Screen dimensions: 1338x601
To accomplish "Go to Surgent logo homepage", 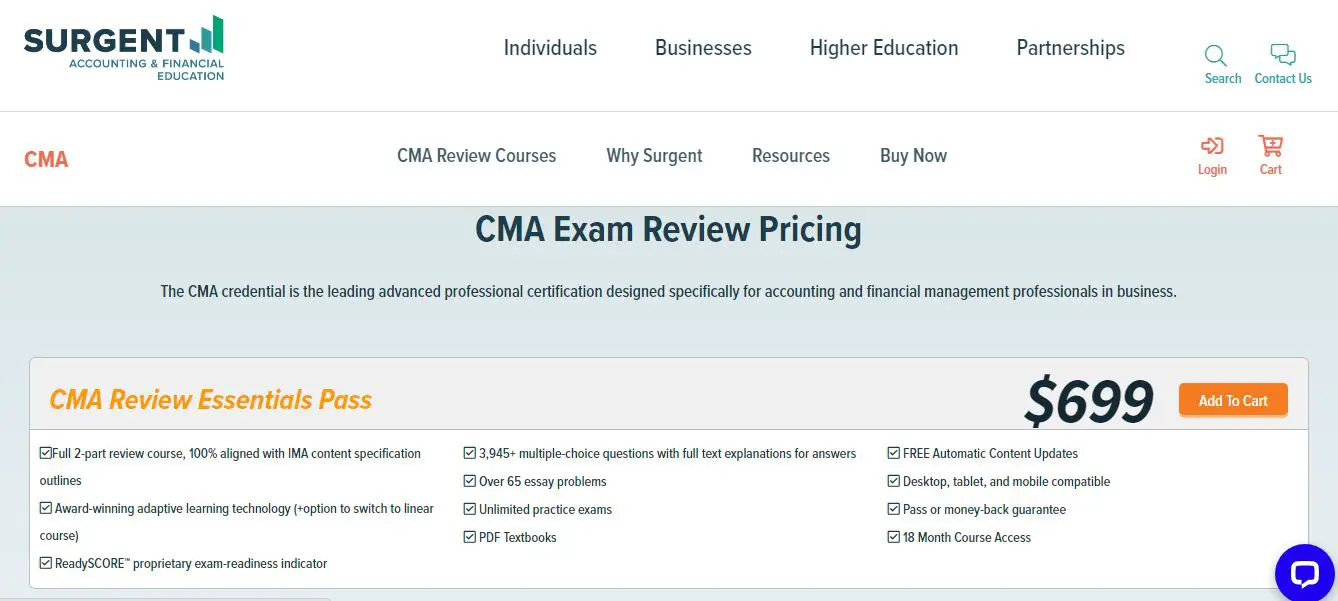I will (x=124, y=49).
